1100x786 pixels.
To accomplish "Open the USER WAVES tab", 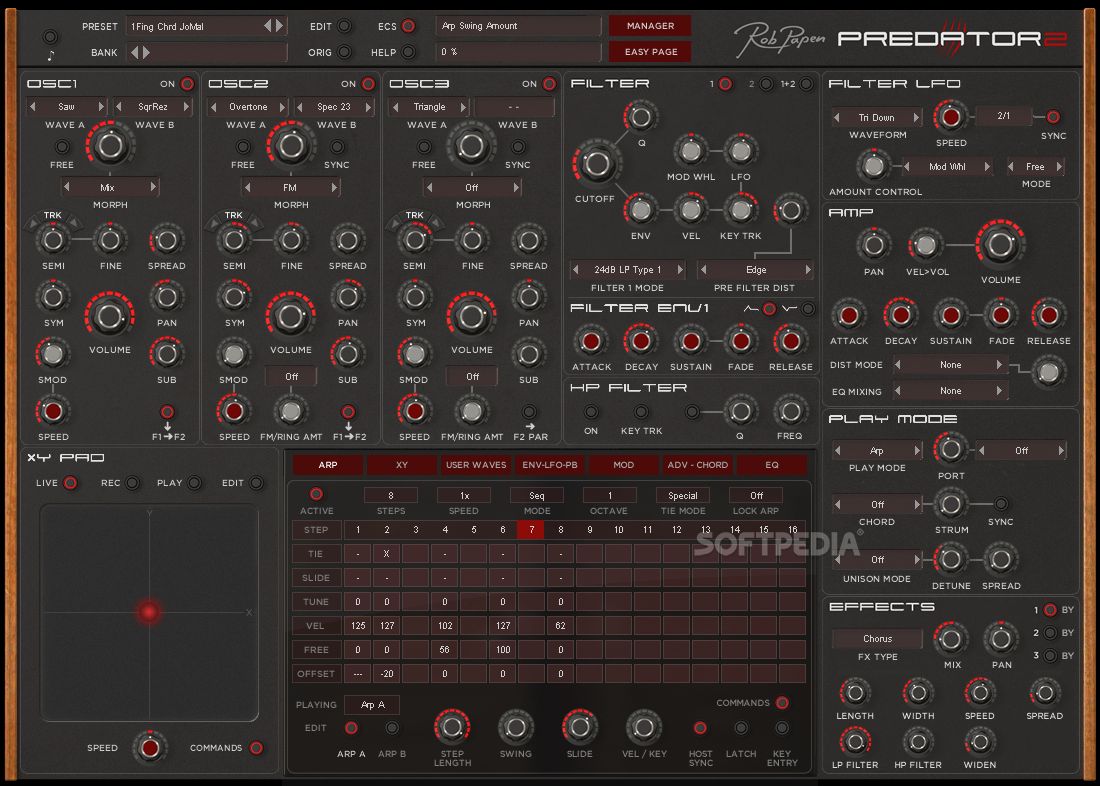I will click(476, 465).
